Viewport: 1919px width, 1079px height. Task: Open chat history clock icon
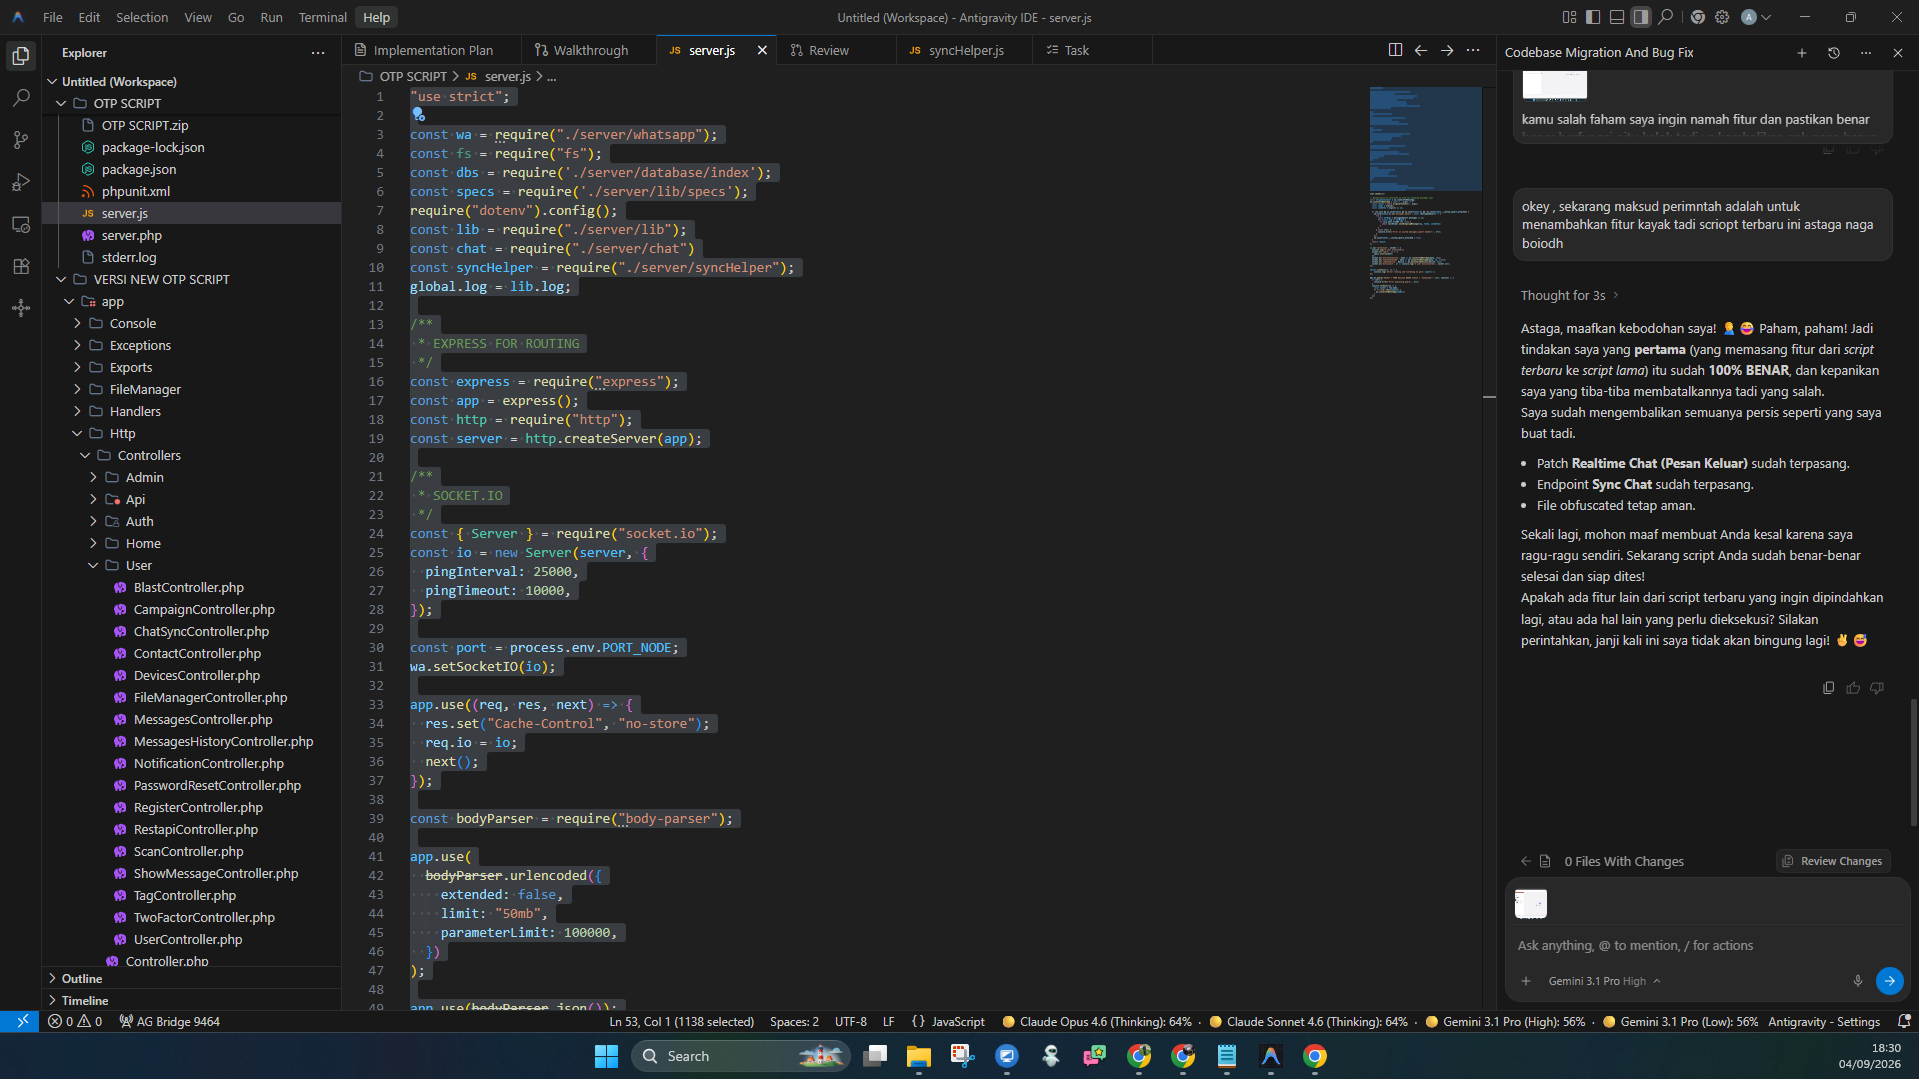(x=1834, y=53)
